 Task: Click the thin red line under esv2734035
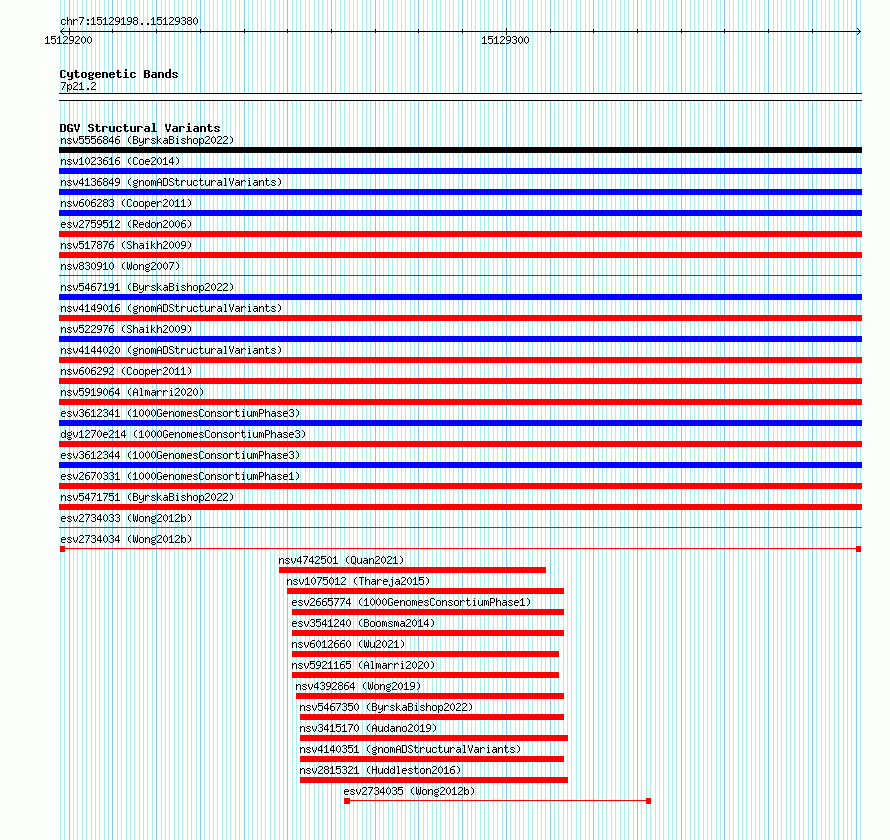click(x=498, y=801)
